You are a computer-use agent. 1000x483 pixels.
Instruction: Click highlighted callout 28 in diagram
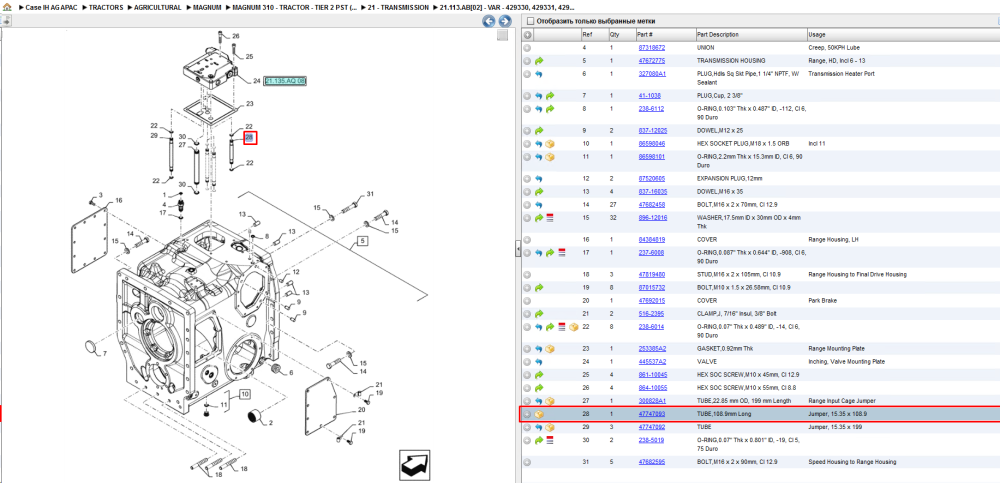point(250,138)
